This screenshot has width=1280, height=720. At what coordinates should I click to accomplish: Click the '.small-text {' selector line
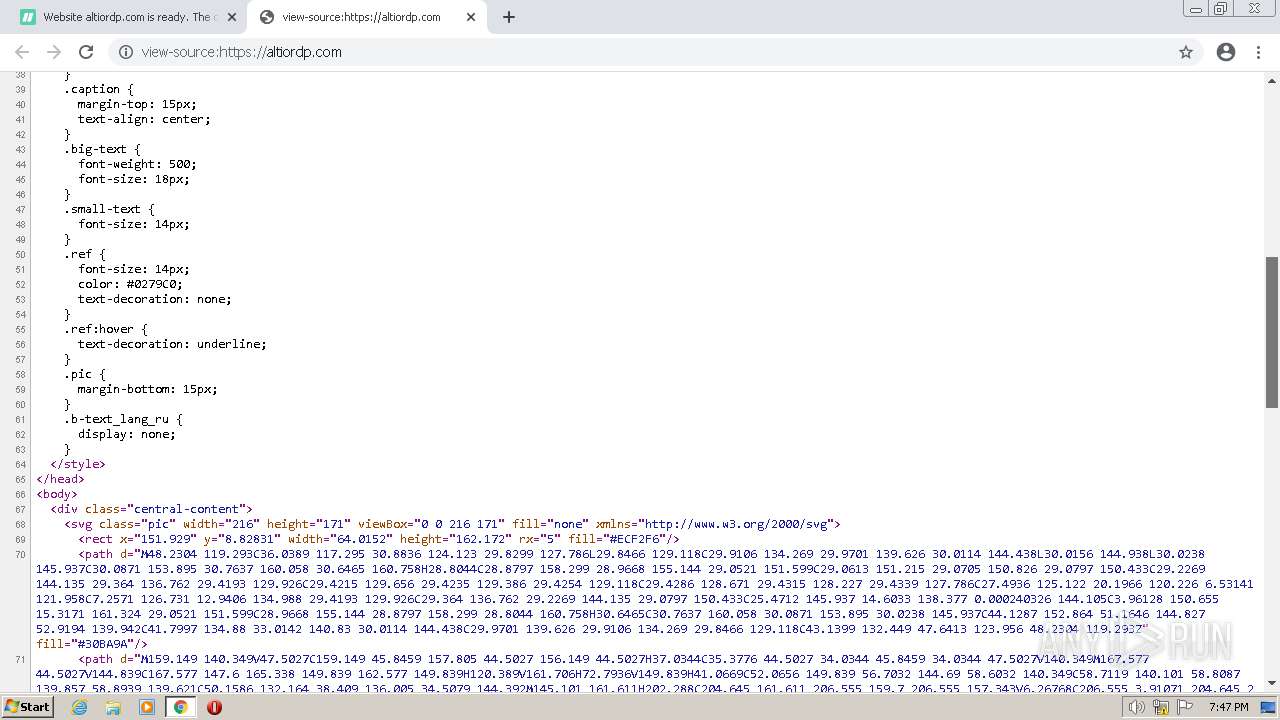pos(109,209)
